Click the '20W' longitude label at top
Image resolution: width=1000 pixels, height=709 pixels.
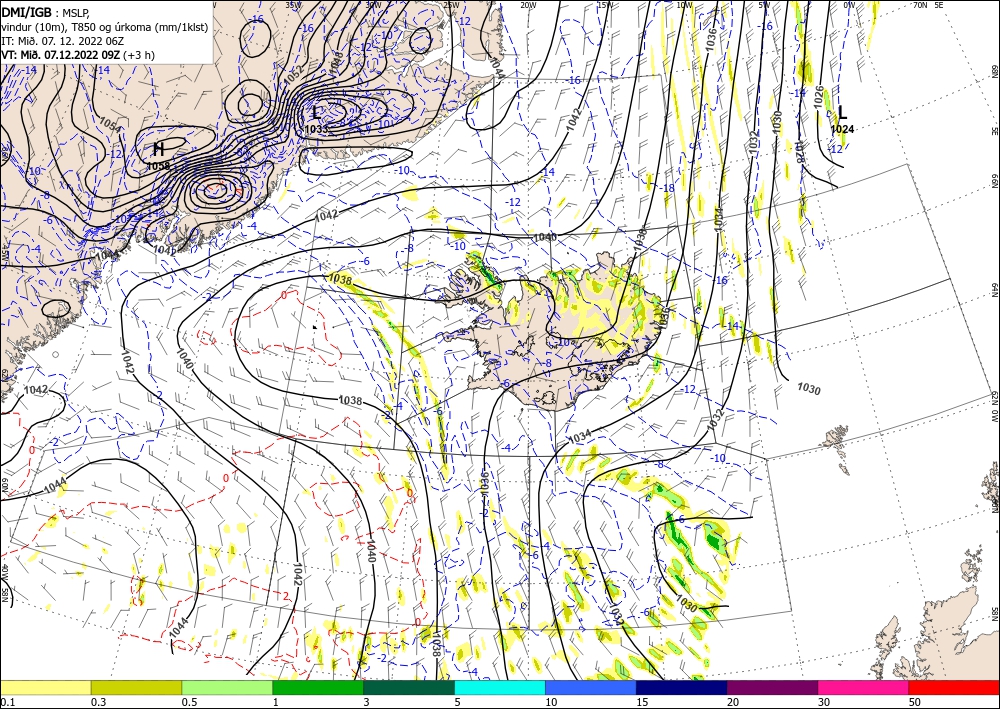tap(527, 5)
